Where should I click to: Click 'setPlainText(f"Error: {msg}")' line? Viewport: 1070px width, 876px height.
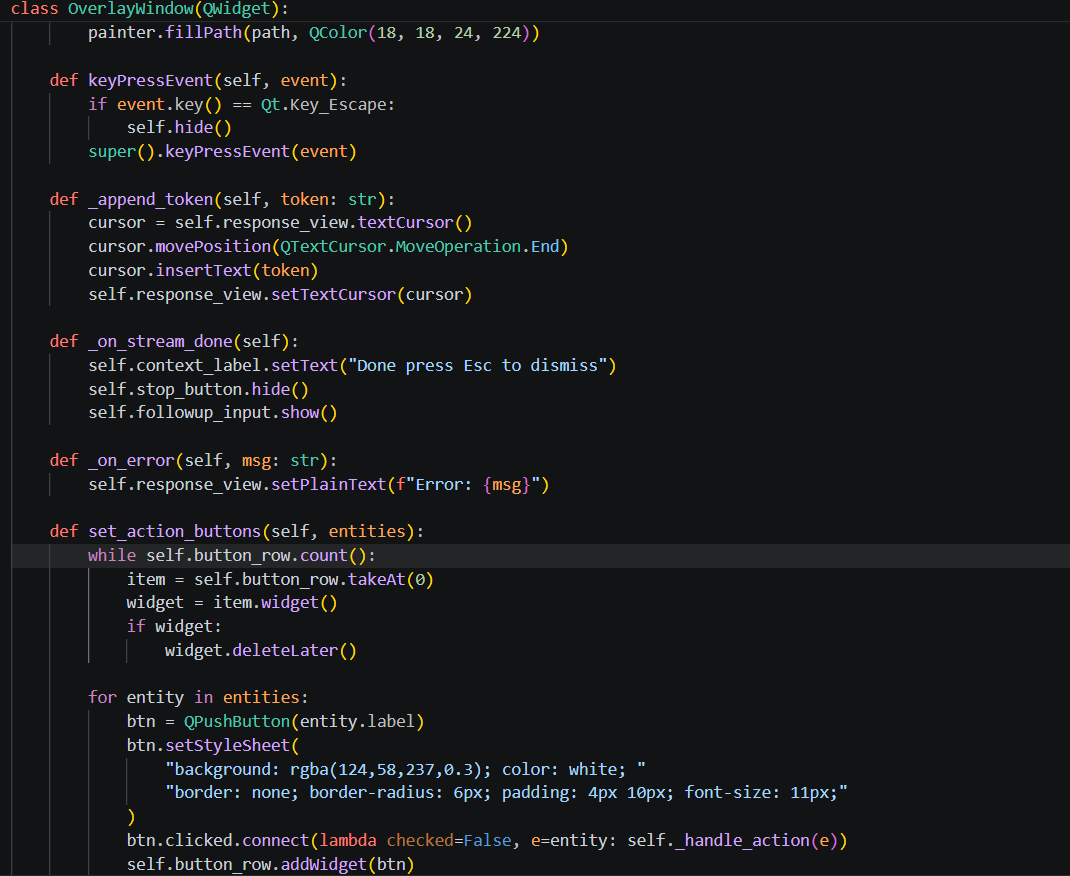point(318,484)
